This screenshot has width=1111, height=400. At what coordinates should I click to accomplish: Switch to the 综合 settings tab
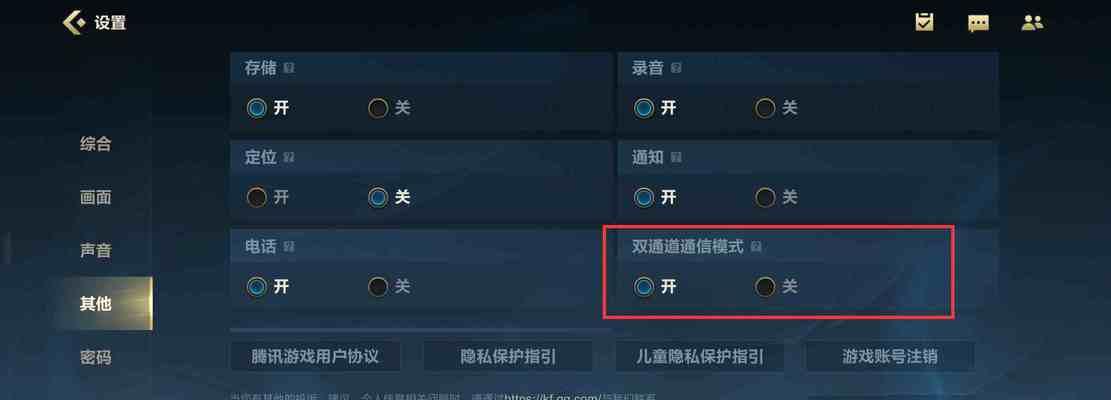pyautogui.click(x=96, y=144)
